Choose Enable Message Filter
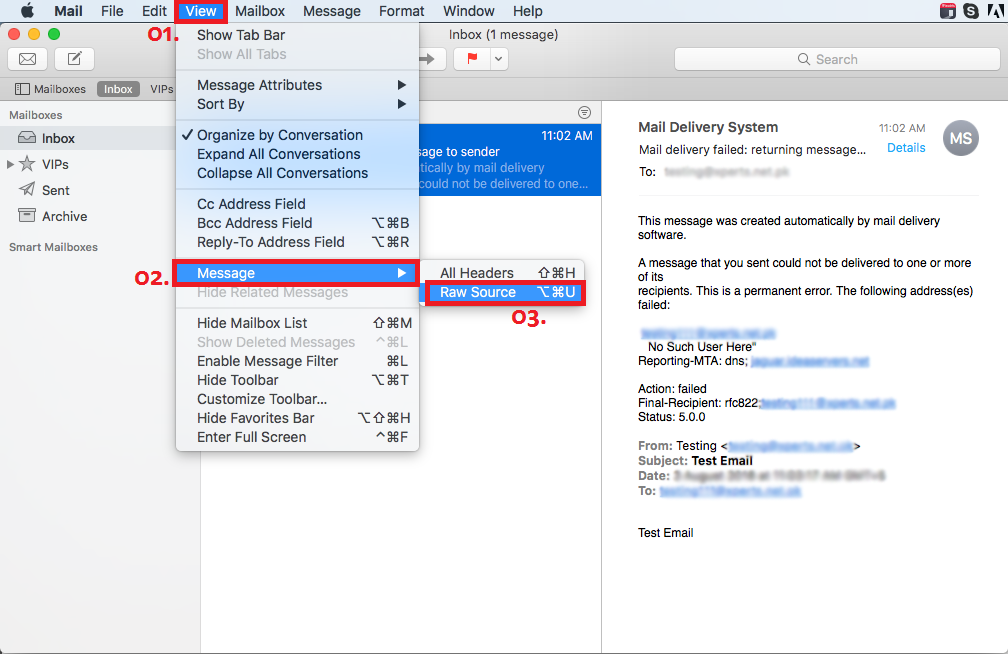 (297, 361)
